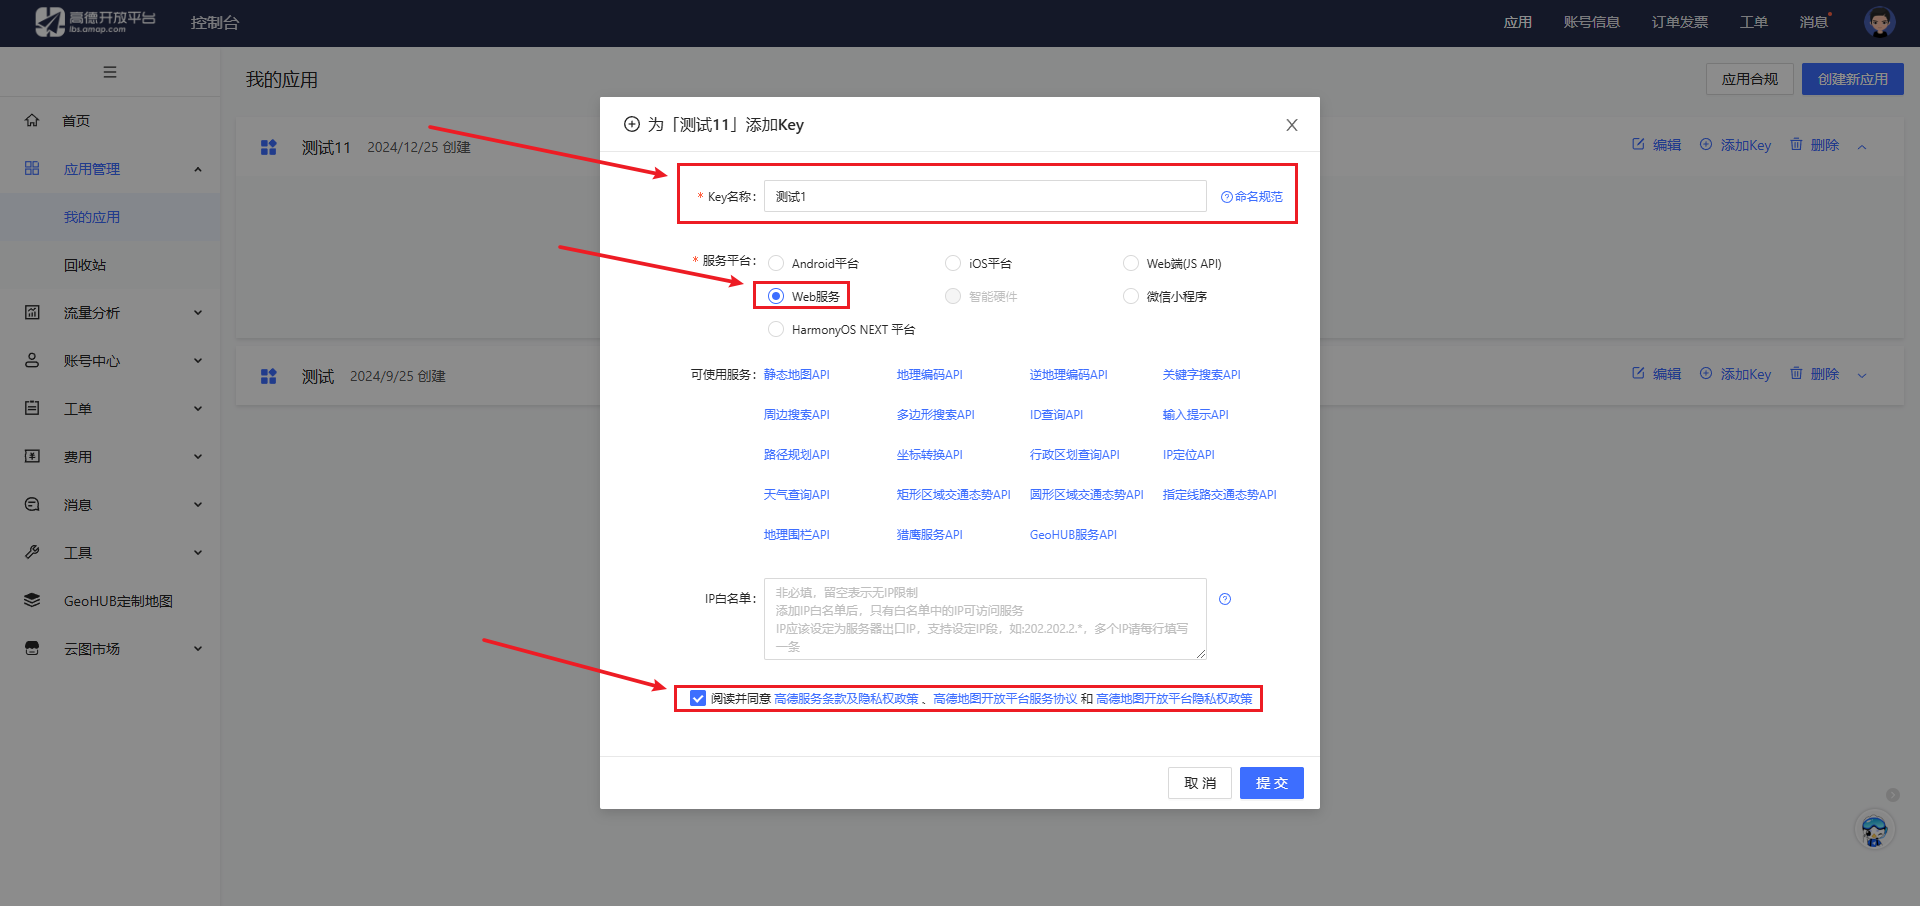Click the IP白名单 text area
This screenshot has height=906, width=1920.
985,619
